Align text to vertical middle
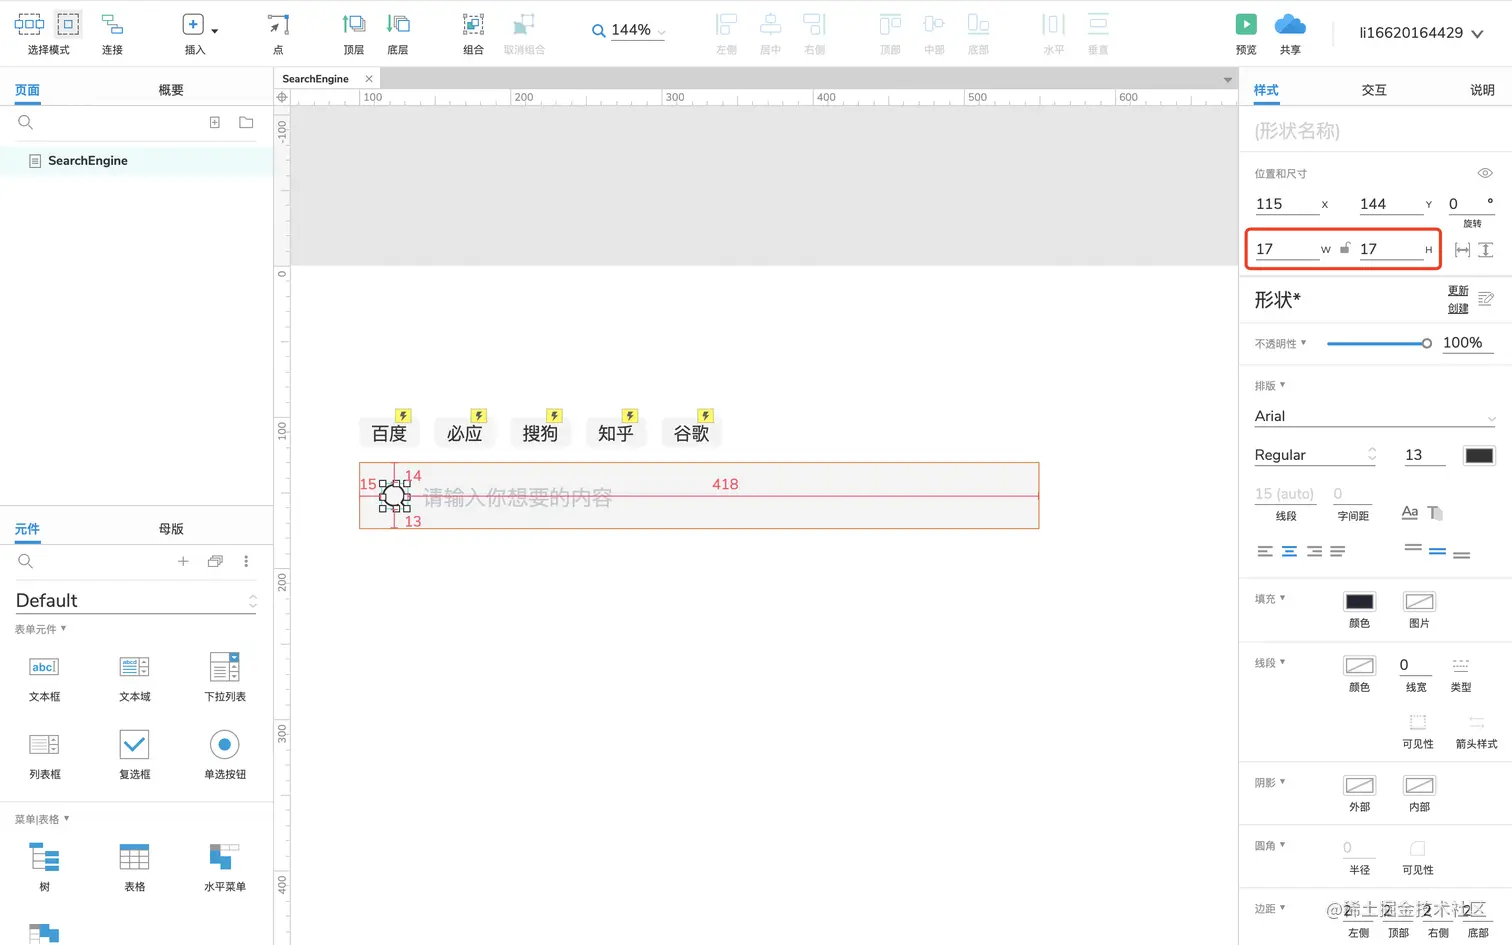 coord(1437,551)
